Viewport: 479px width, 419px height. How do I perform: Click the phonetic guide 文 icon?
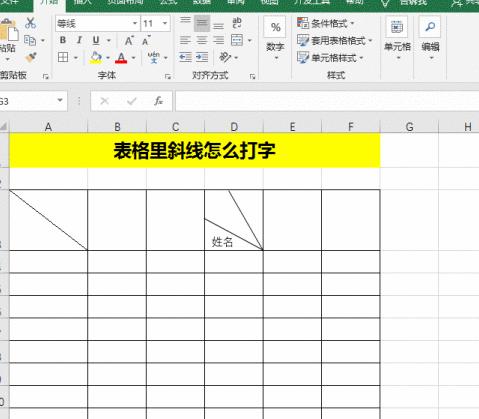154,57
